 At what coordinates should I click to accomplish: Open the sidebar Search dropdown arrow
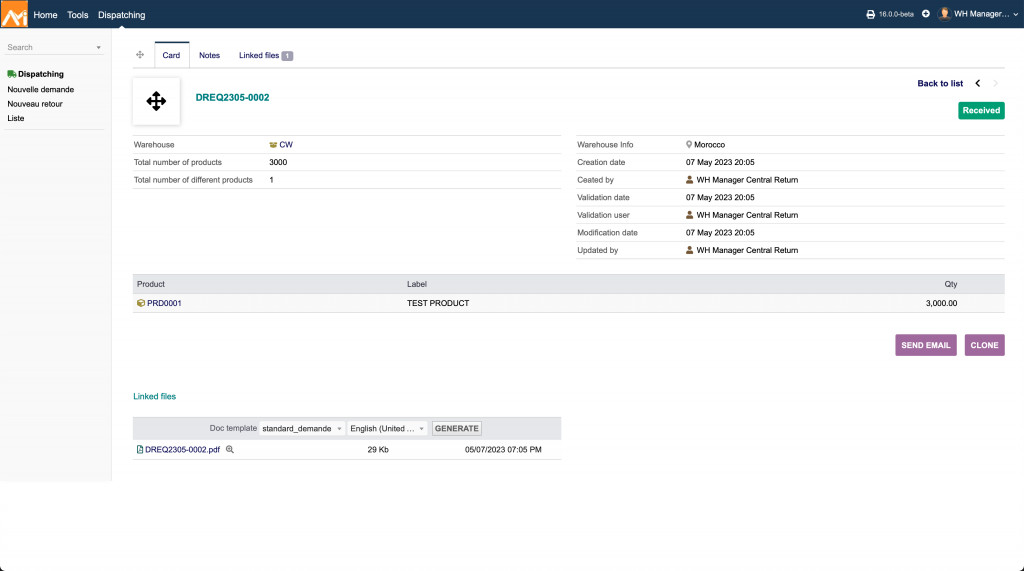[x=98, y=48]
